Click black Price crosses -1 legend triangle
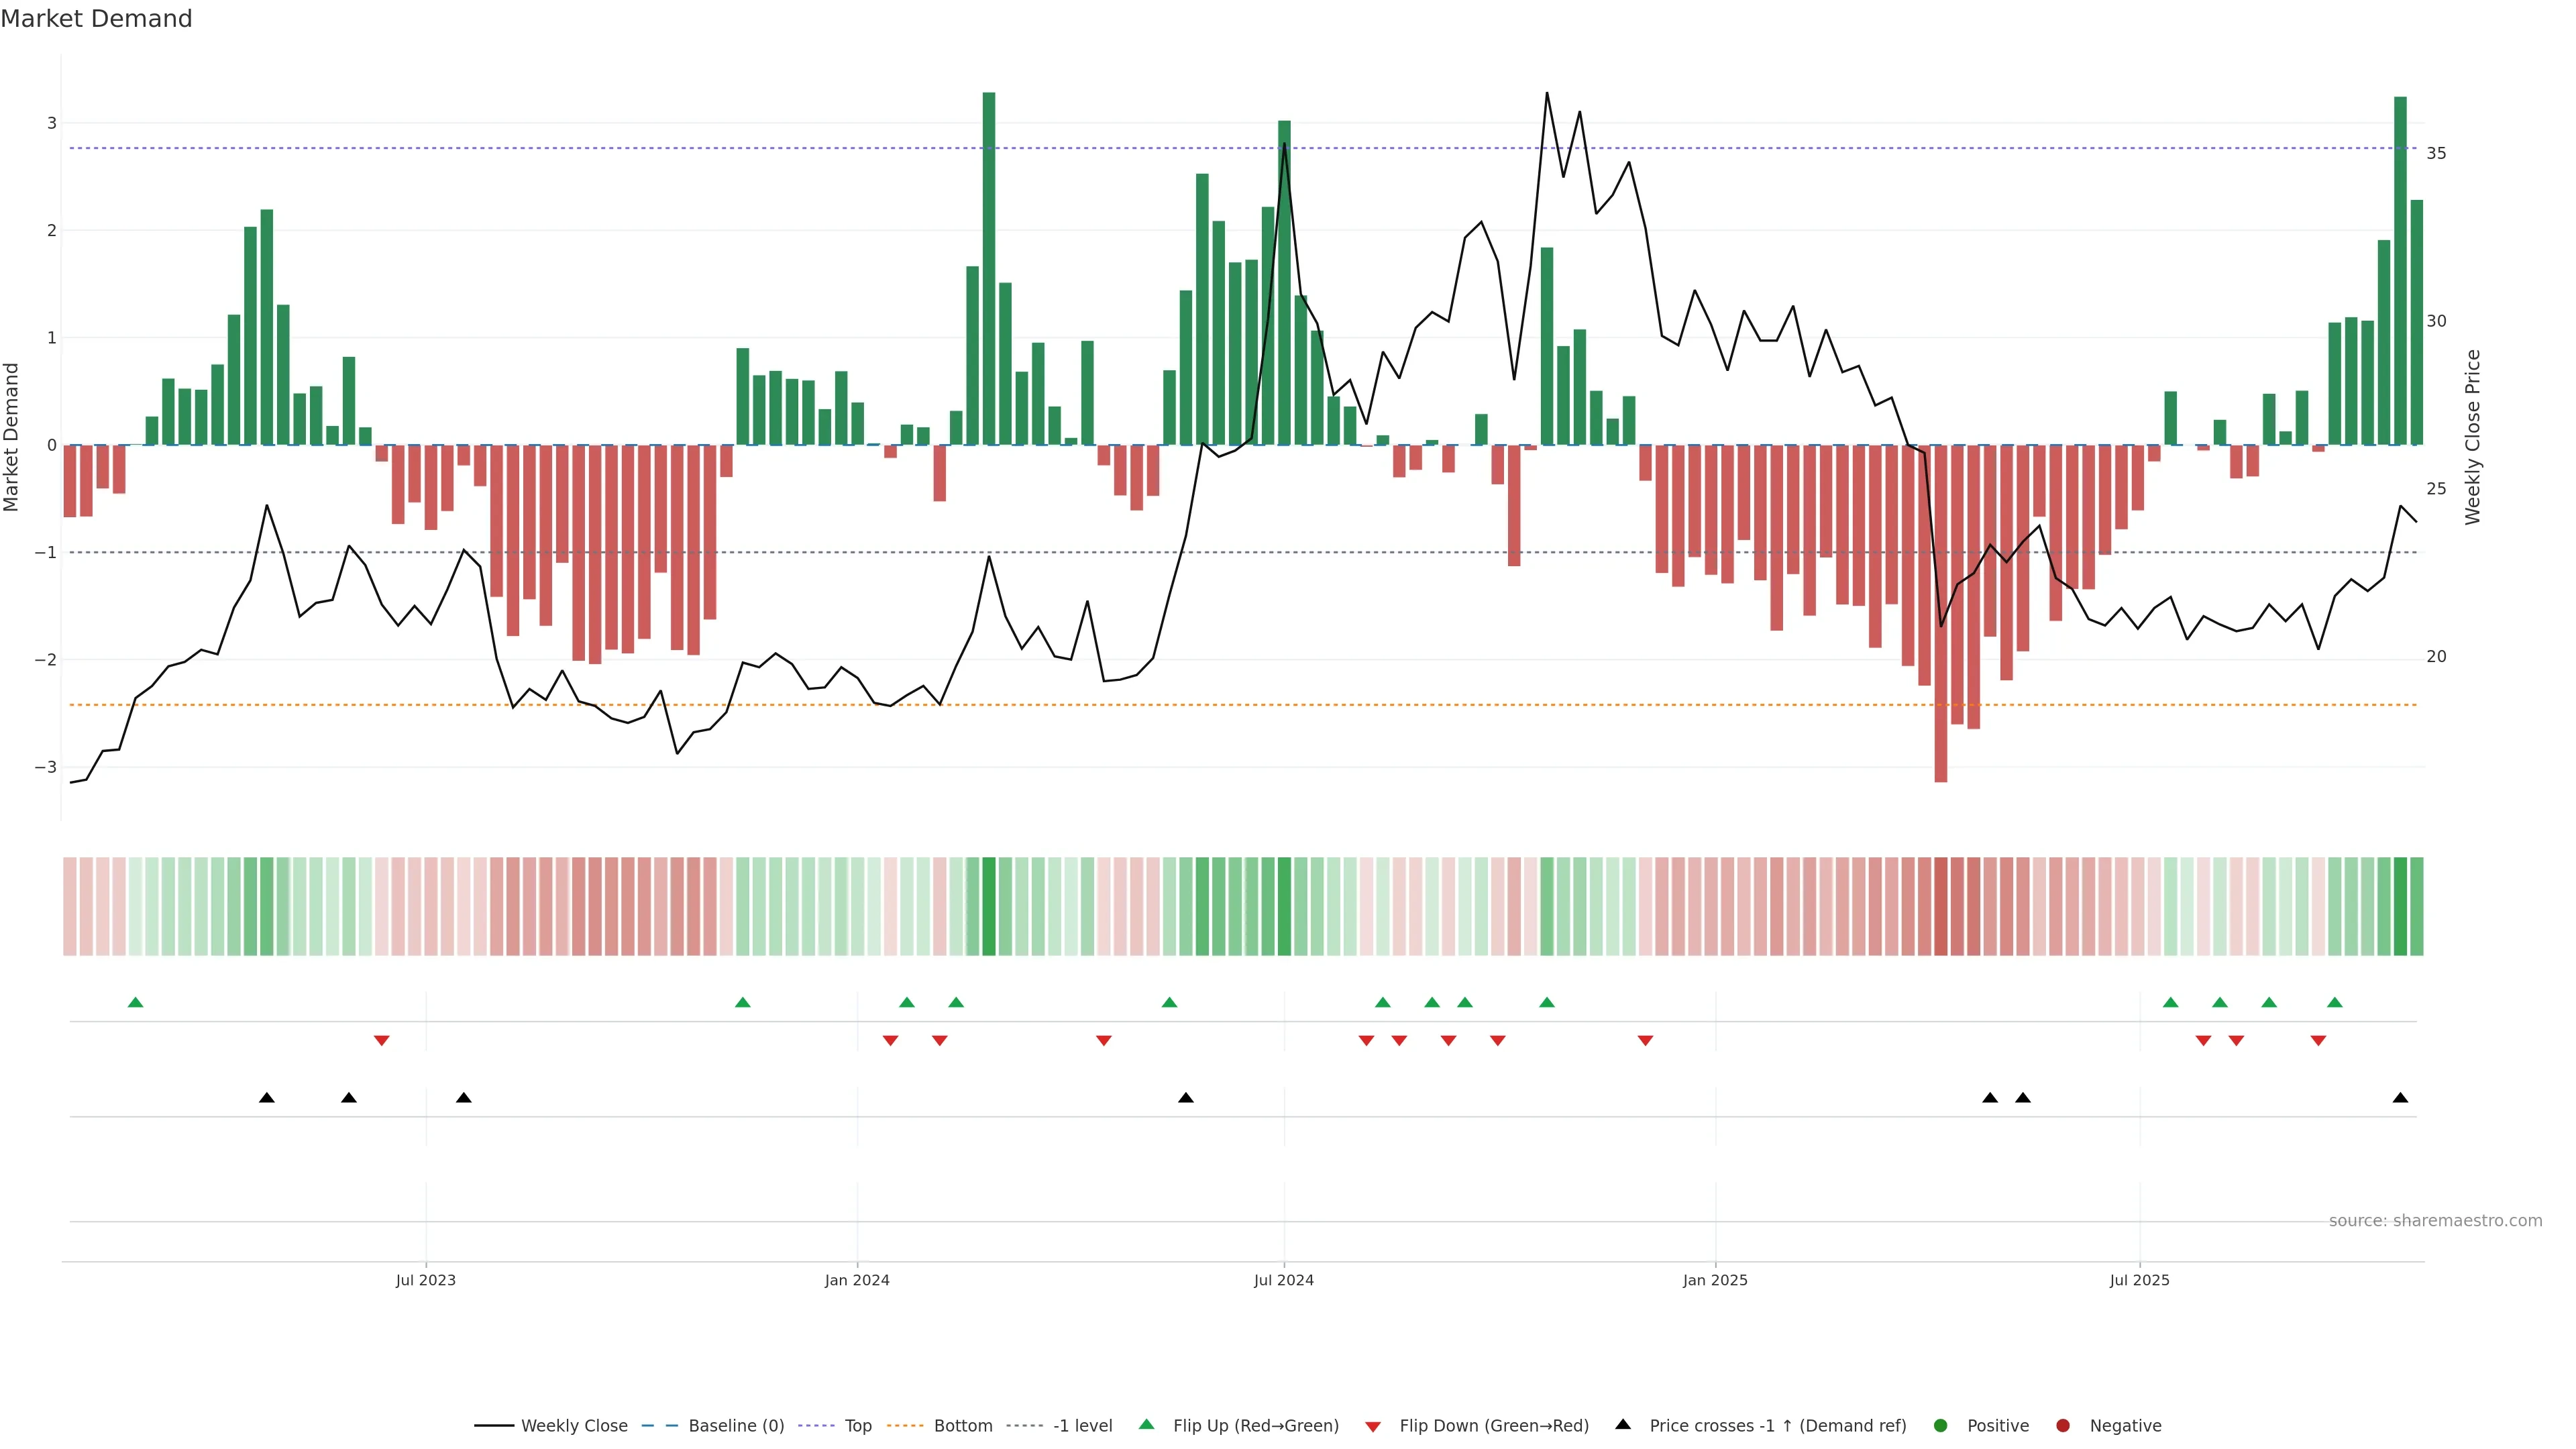This screenshot has width=2576, height=1449. [x=1623, y=1424]
